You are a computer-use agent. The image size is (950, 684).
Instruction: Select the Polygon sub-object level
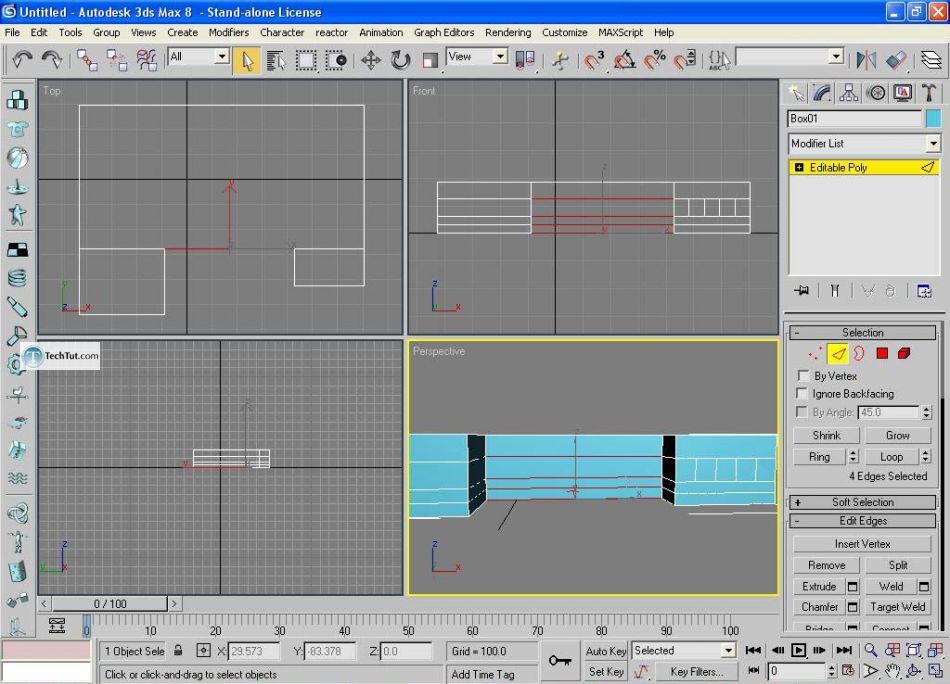pos(882,353)
